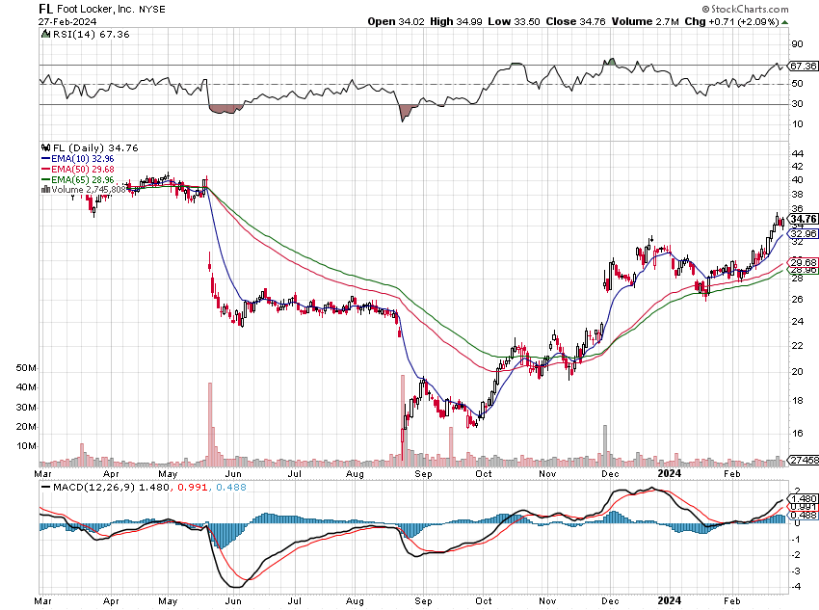The height and width of the screenshot is (610, 819).
Task: Click the blue 32.96 EMA tag on price axis
Action: click(x=803, y=233)
